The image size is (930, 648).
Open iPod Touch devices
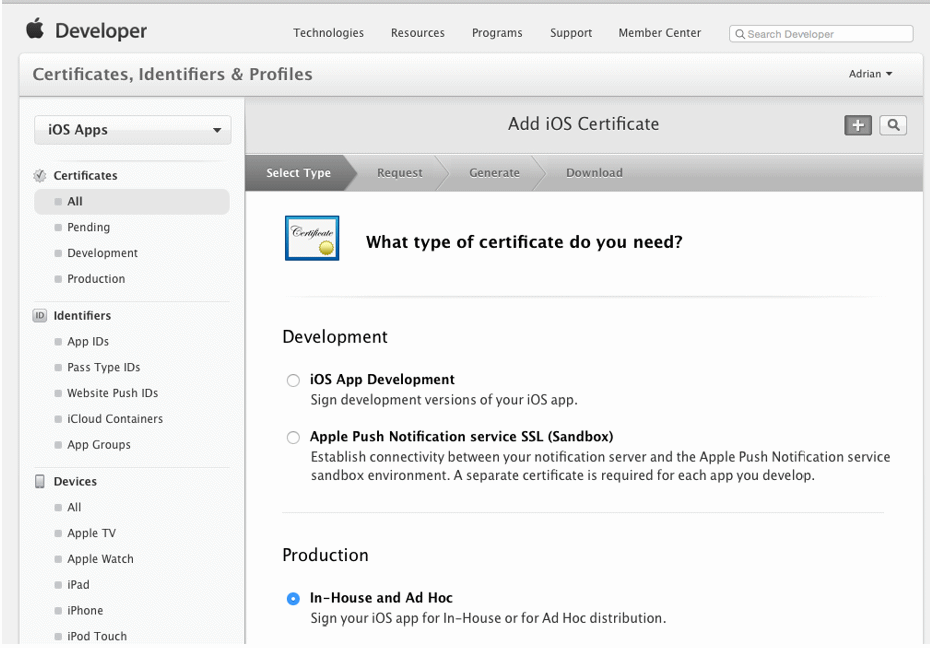[97, 636]
